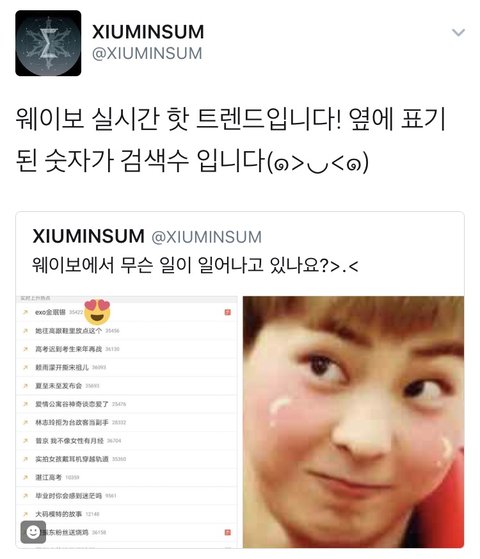Click the arrow icon beside 林志玲拒为台政客当副手
This screenshot has width=480, height=559.
click(x=25, y=422)
